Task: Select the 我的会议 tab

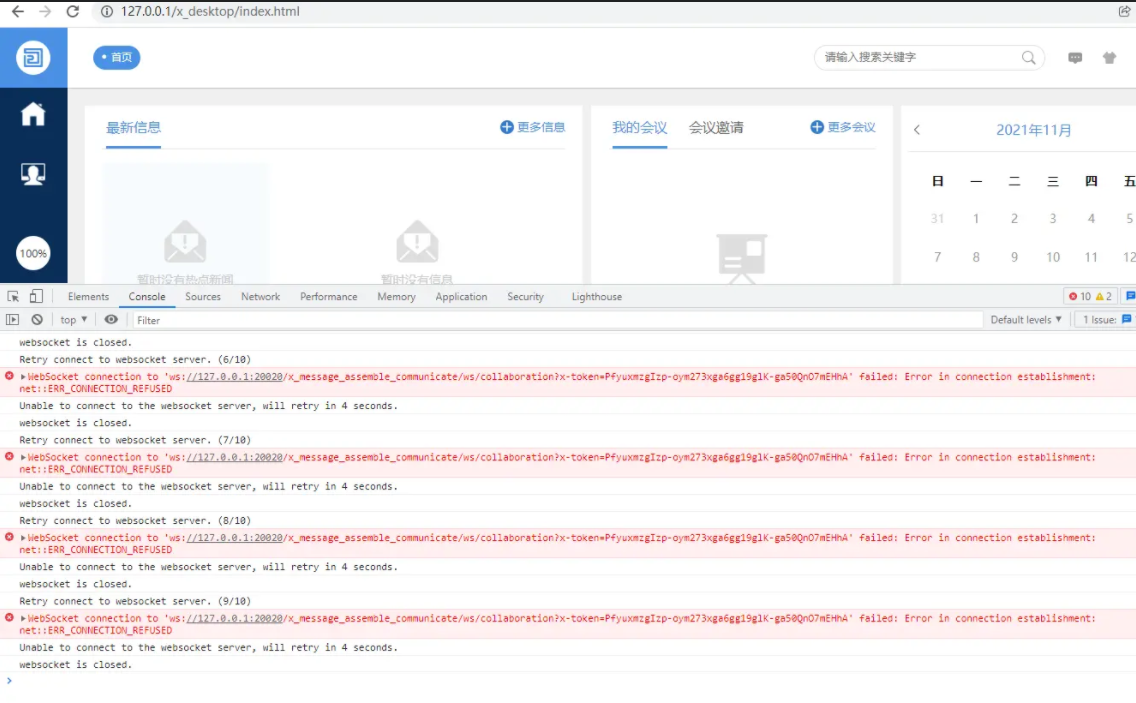Action: (640, 128)
